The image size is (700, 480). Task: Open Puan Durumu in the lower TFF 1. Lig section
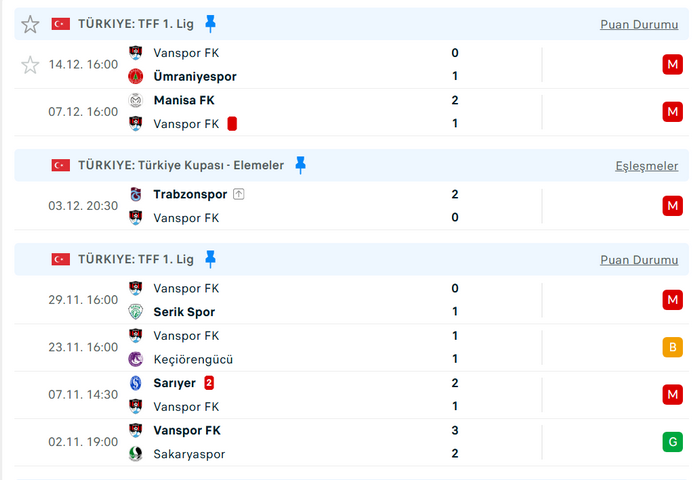[639, 260]
